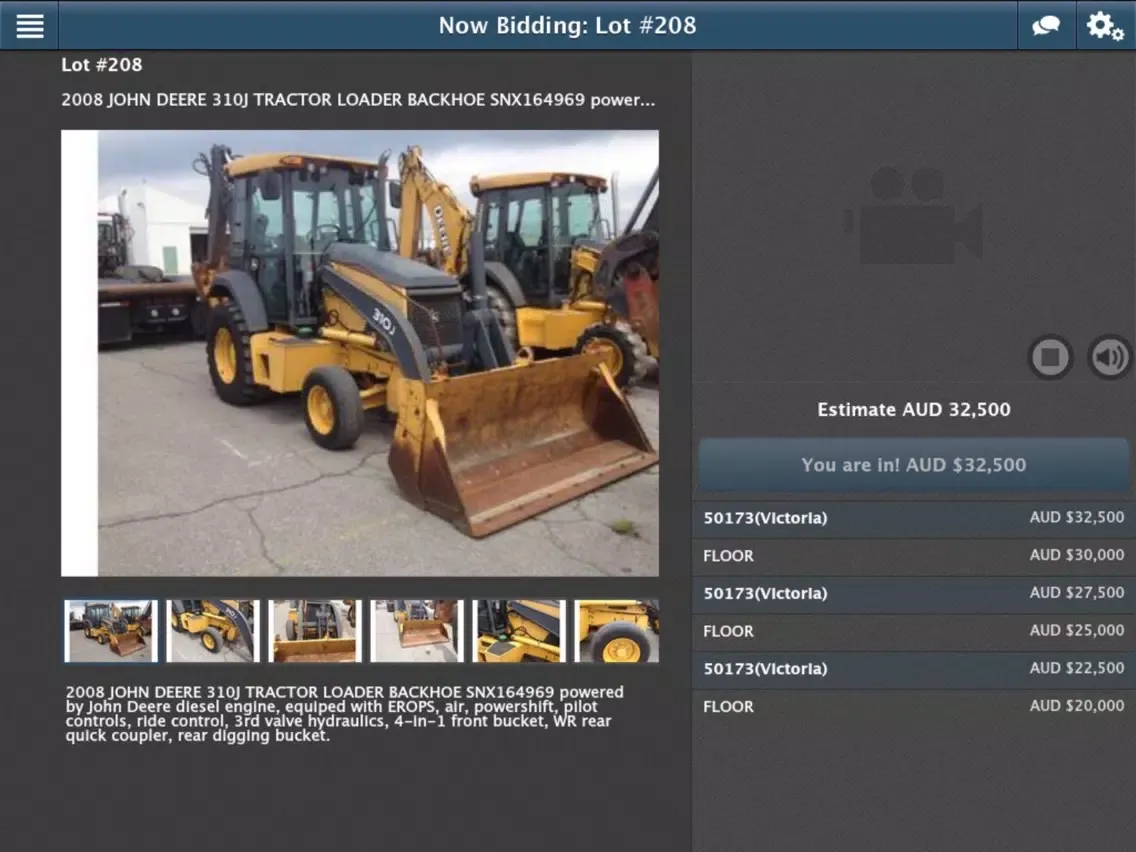Click the truncated lot title text
The width and height of the screenshot is (1136, 852).
tap(358, 100)
